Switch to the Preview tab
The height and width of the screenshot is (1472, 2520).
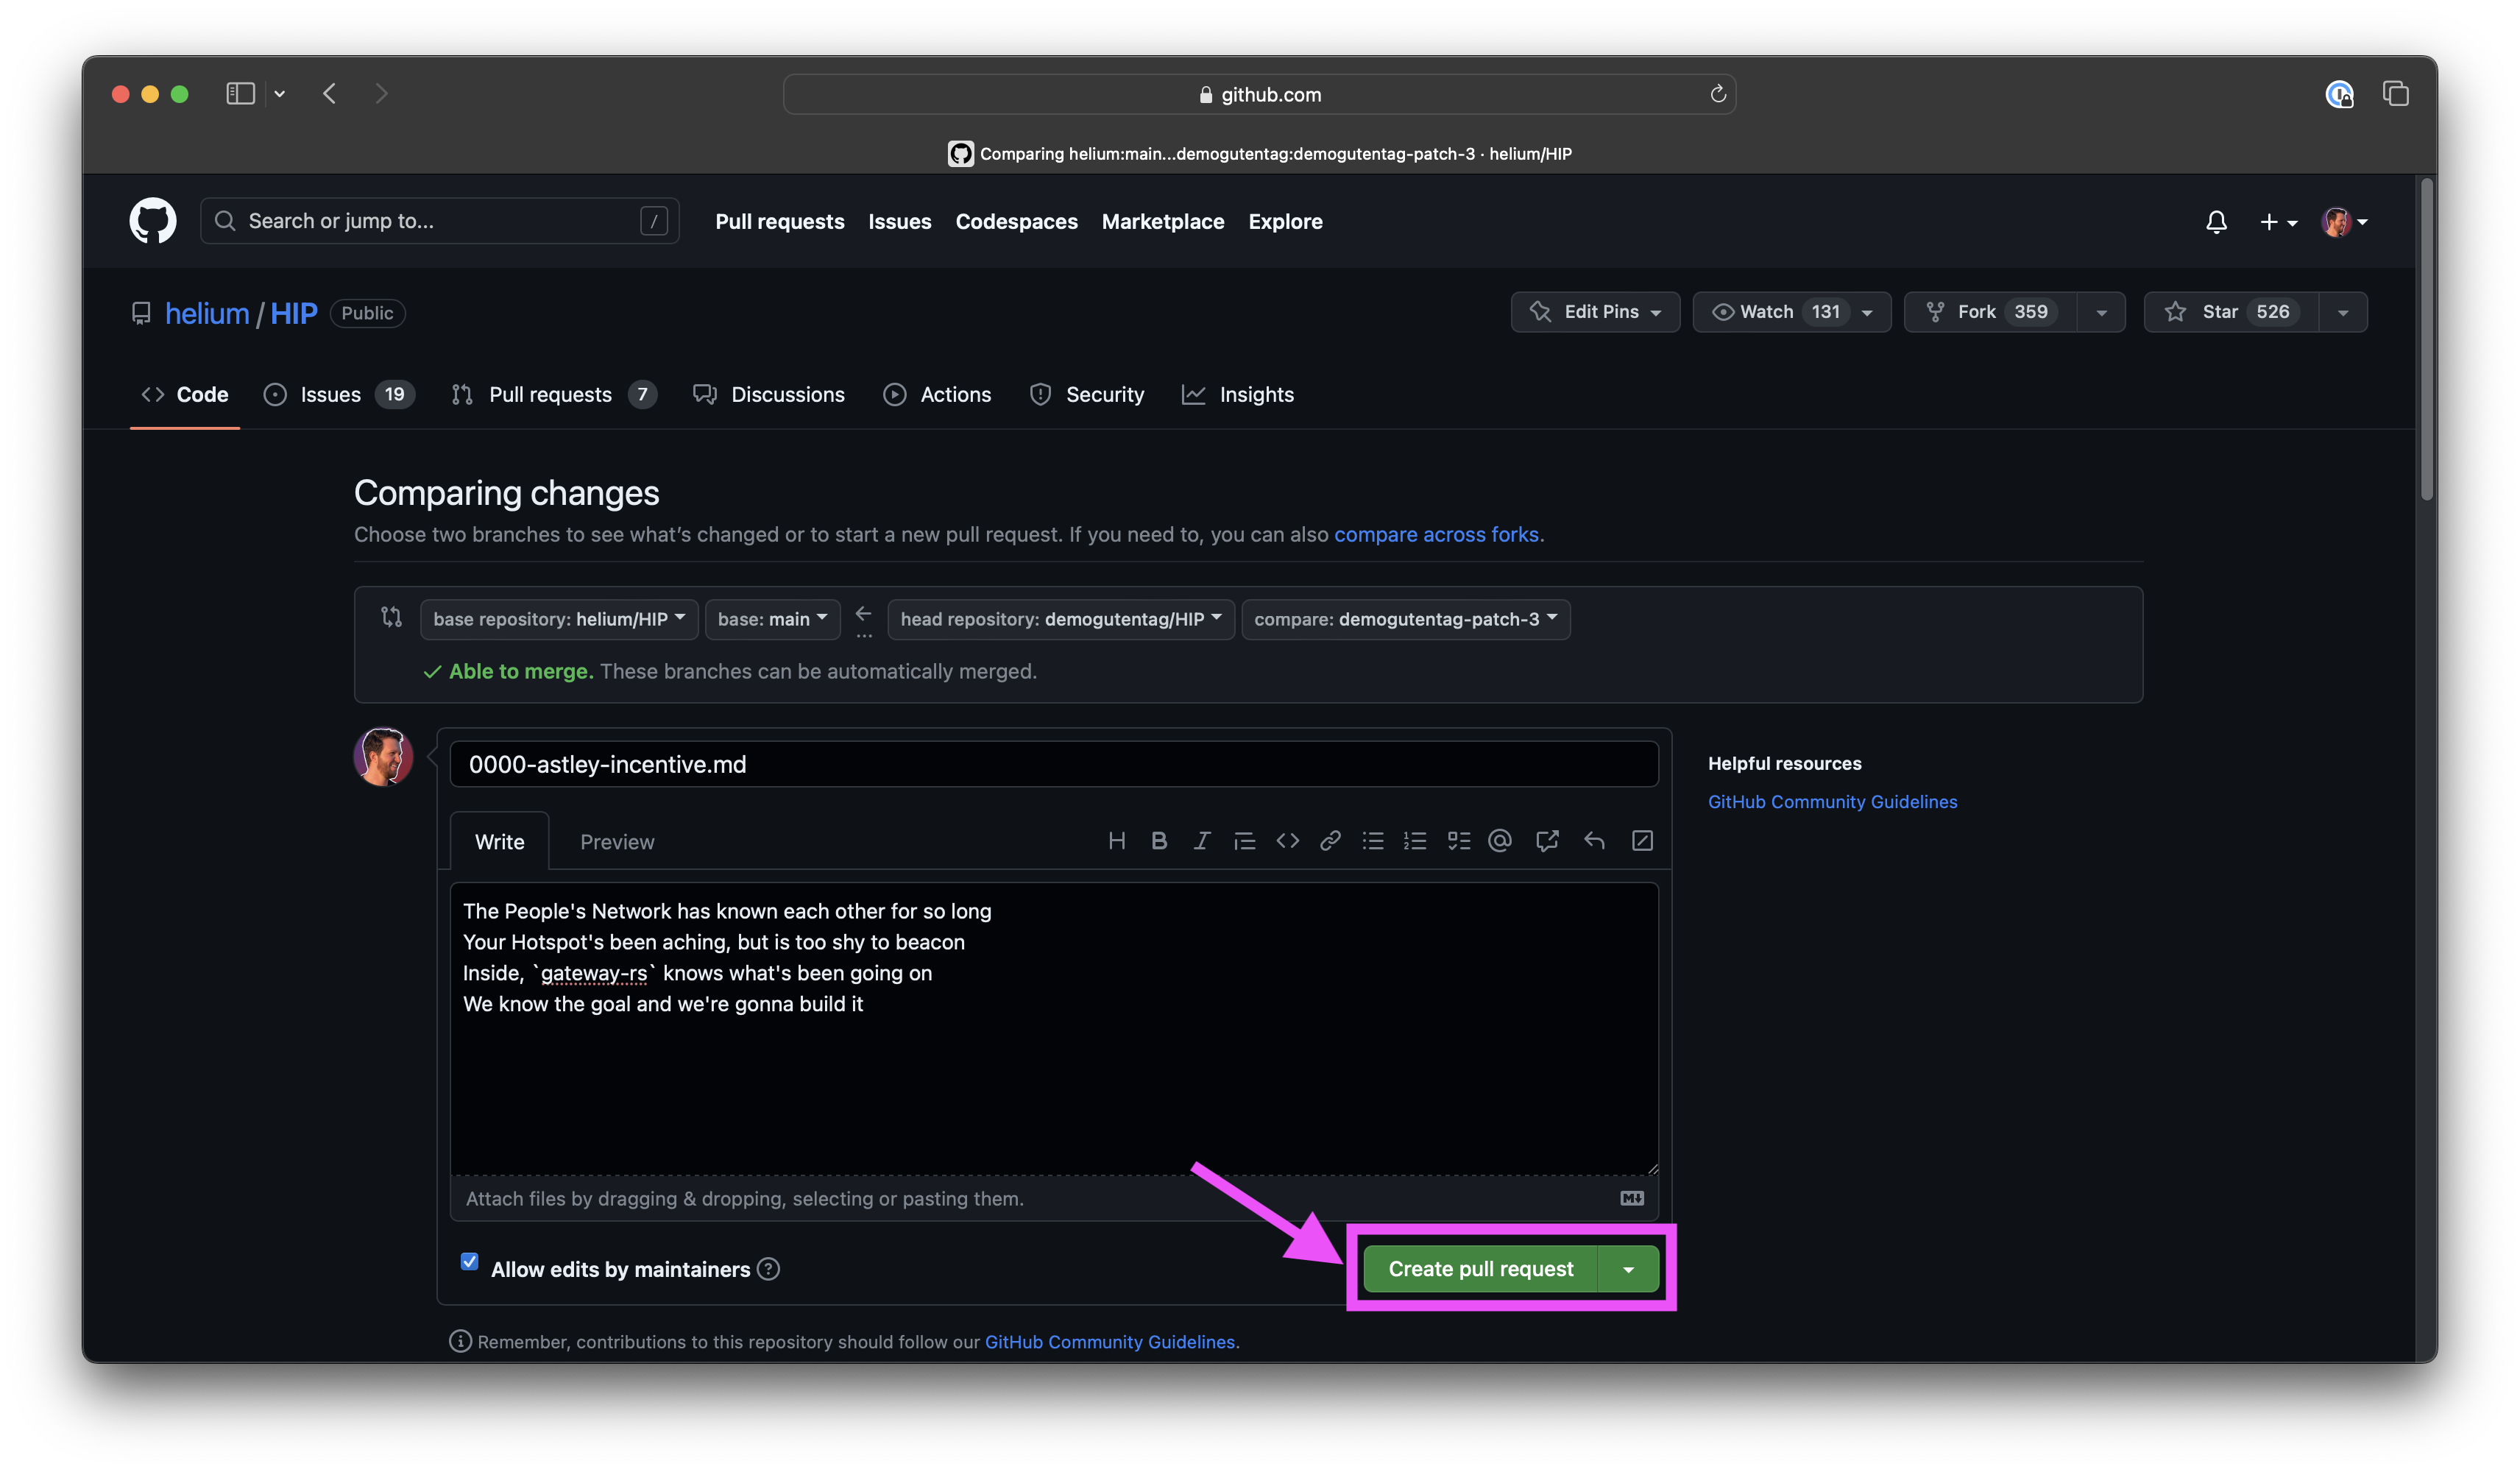617,842
